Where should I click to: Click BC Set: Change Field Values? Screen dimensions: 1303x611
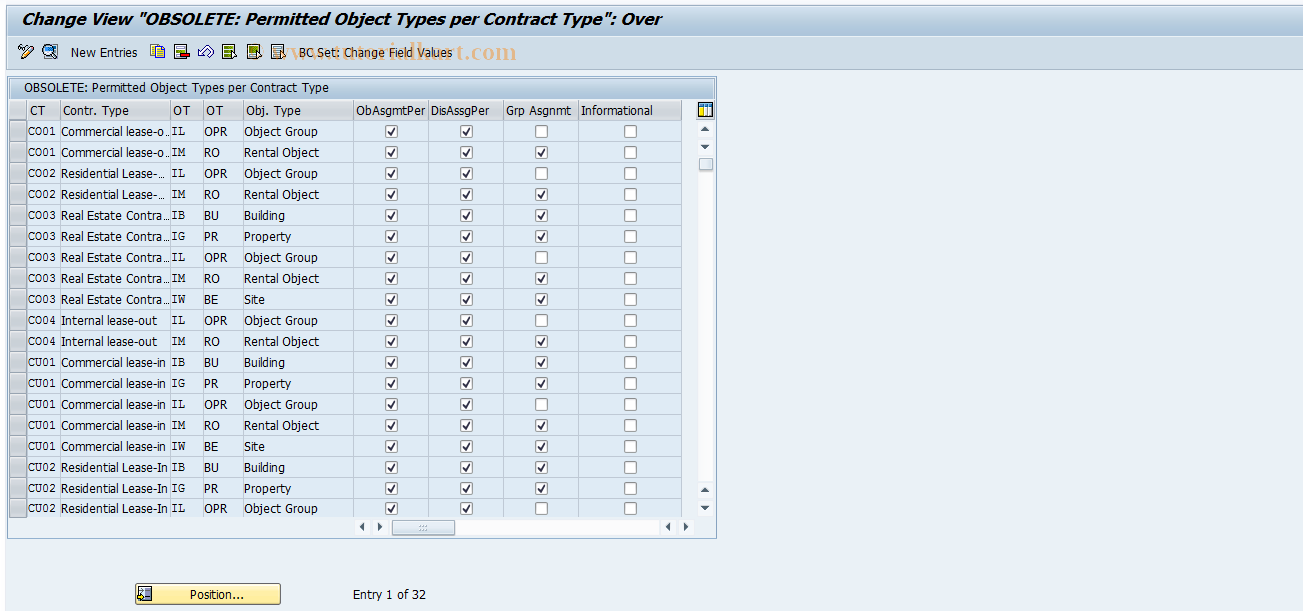click(x=375, y=53)
